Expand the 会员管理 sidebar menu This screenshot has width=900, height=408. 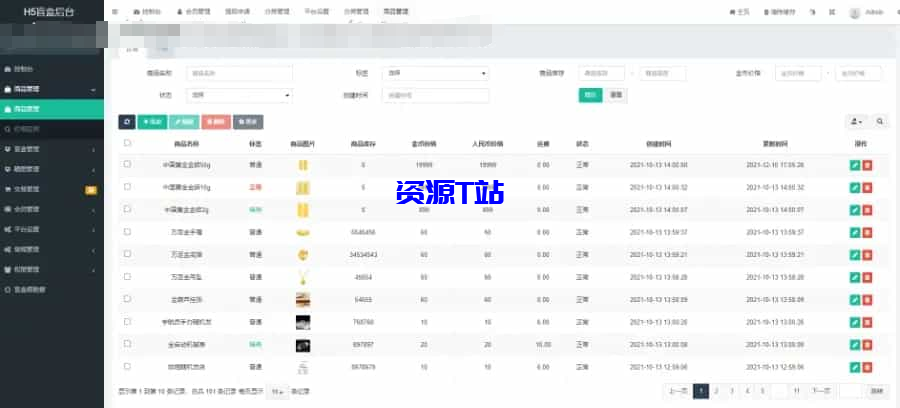click(x=52, y=209)
